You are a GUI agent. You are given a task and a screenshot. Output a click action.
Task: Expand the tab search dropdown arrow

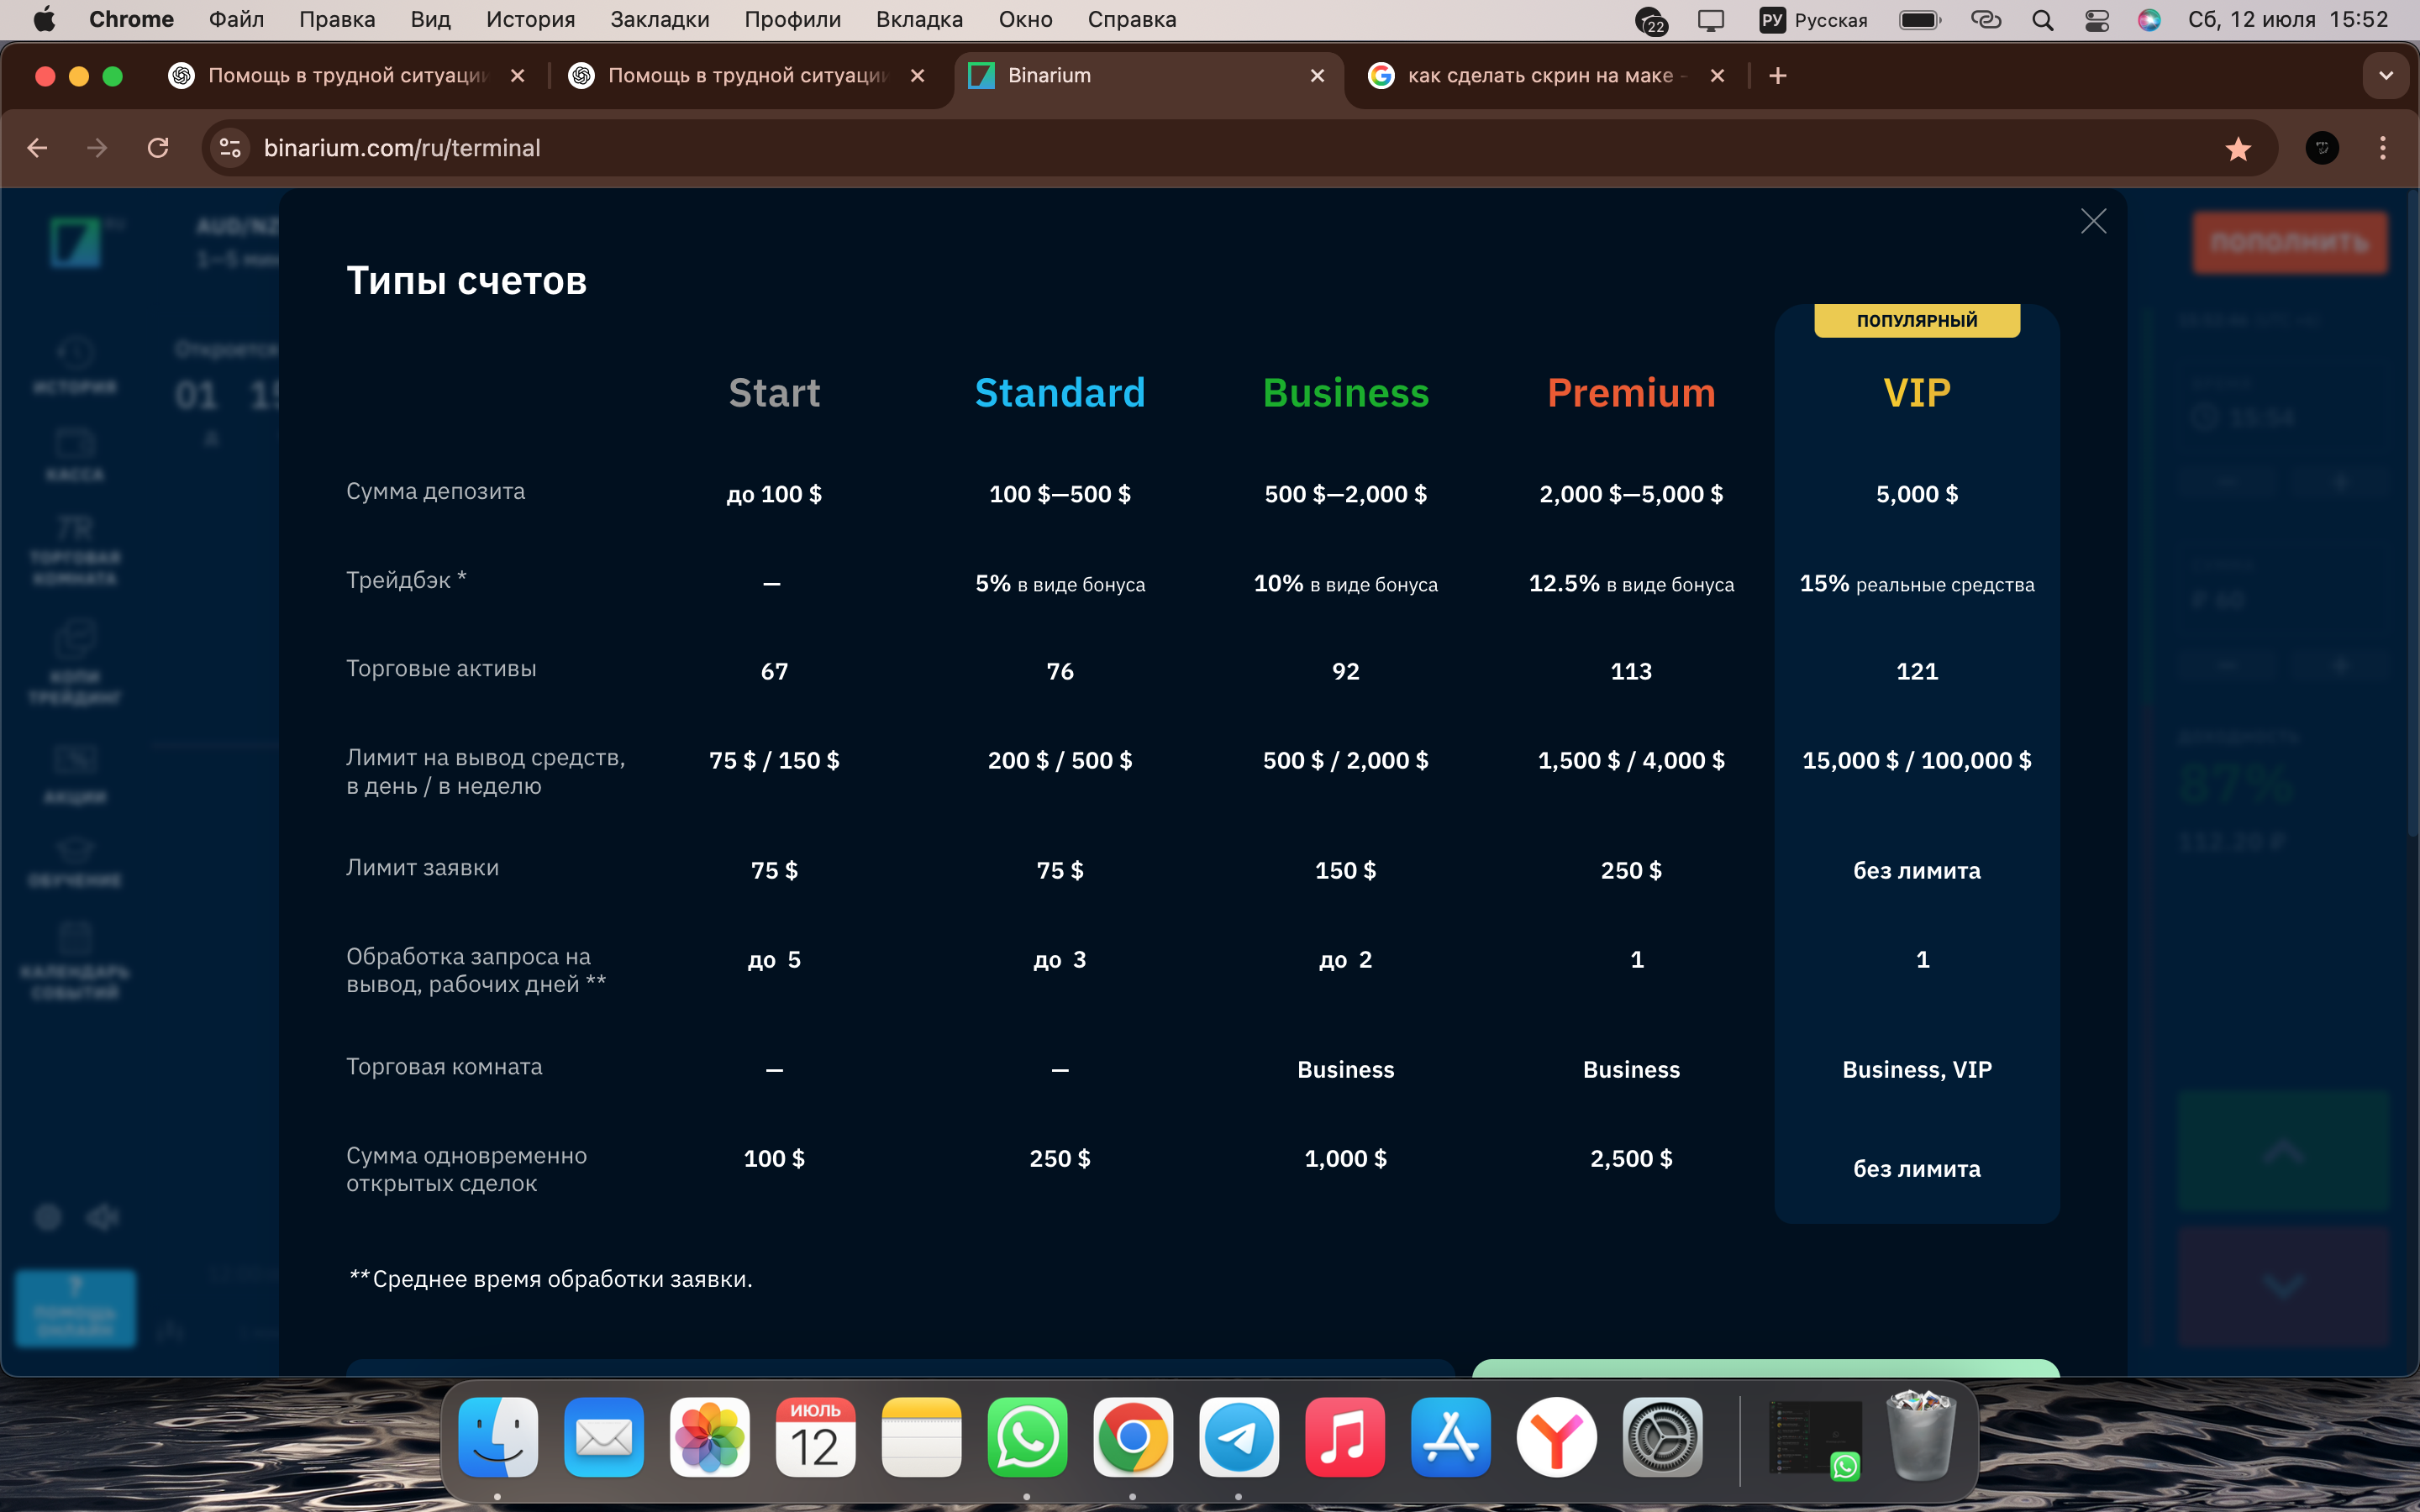tap(2385, 76)
